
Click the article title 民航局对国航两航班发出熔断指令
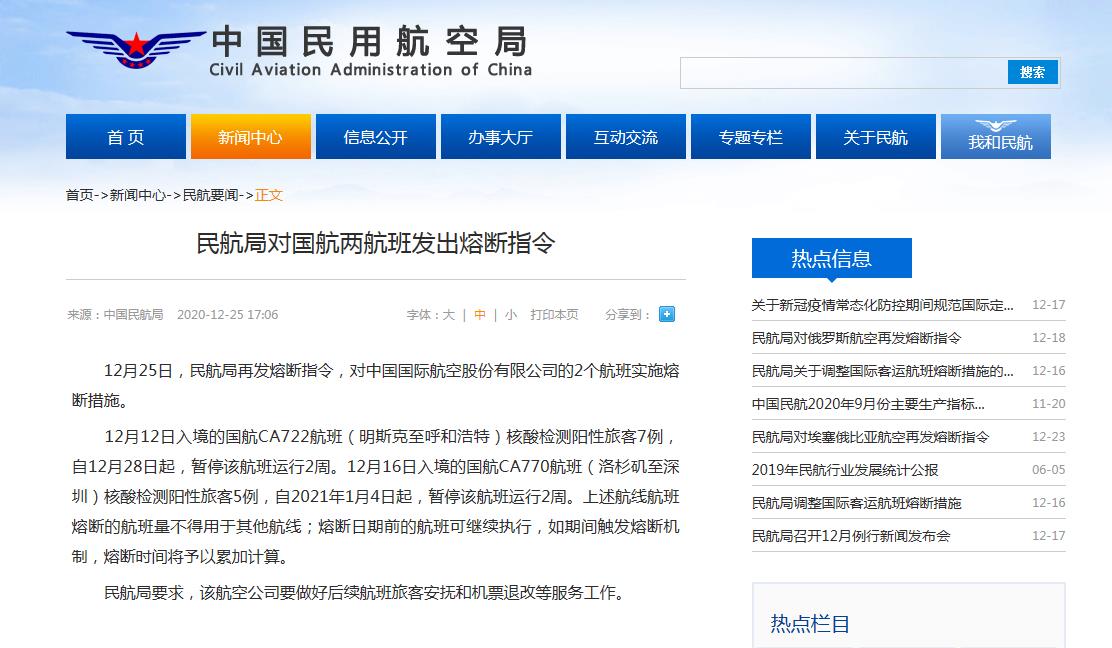click(x=376, y=243)
